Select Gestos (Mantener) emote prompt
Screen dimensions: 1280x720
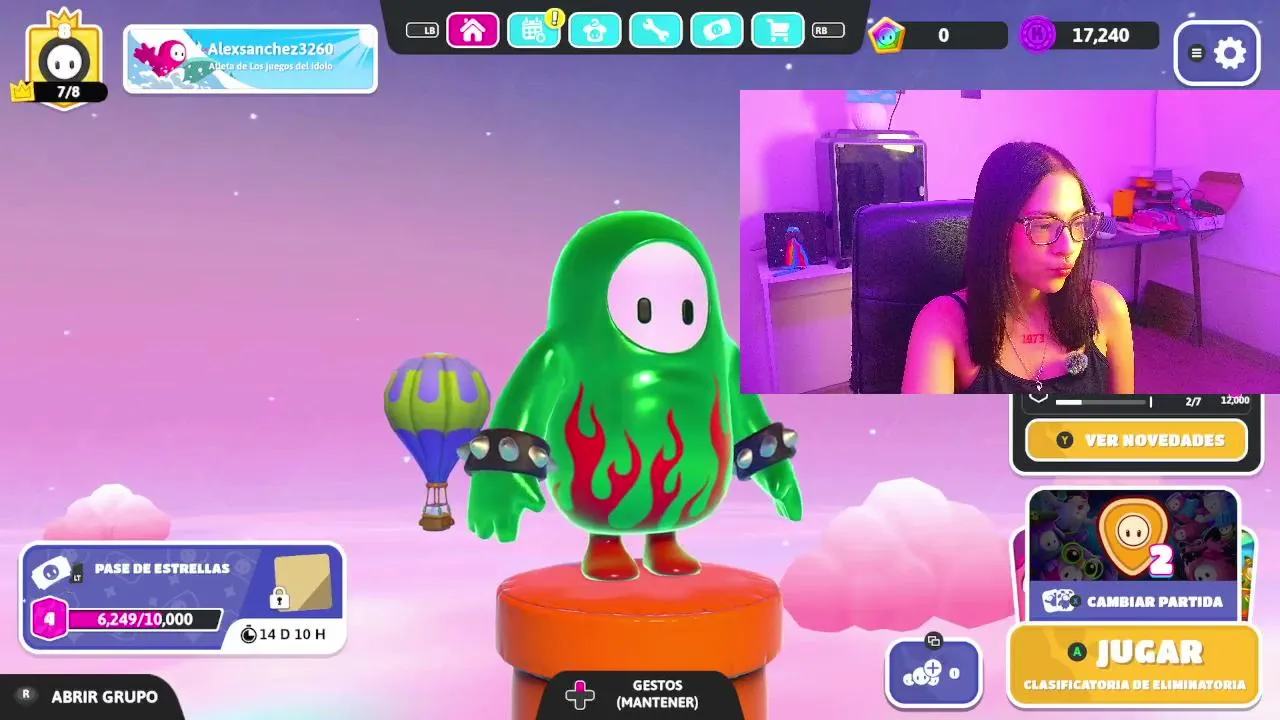[657, 694]
